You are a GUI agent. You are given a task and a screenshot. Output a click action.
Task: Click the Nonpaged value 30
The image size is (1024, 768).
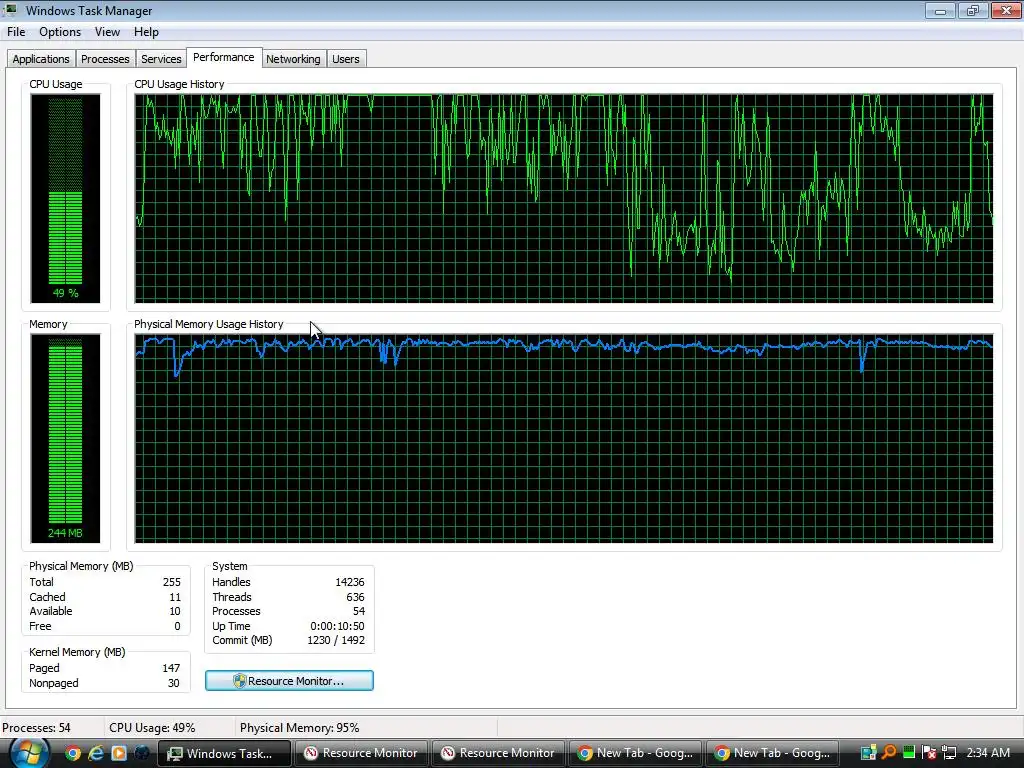174,683
